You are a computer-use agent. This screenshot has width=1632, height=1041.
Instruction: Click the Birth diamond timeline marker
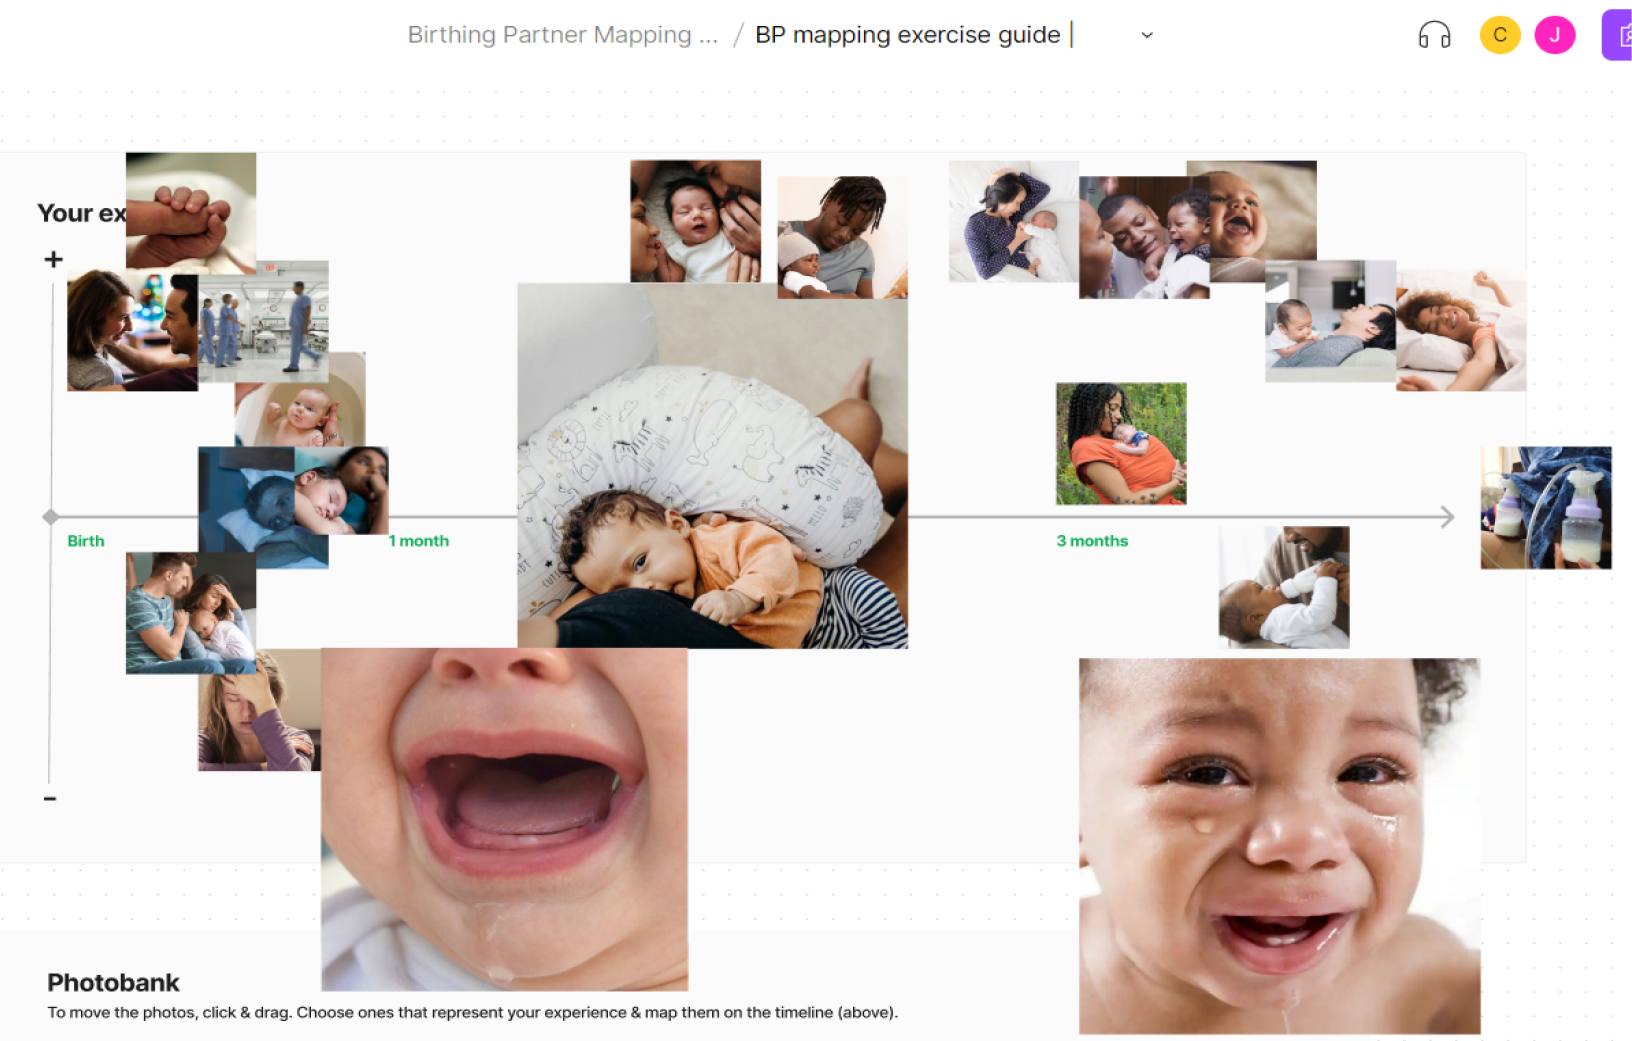coord(50,517)
